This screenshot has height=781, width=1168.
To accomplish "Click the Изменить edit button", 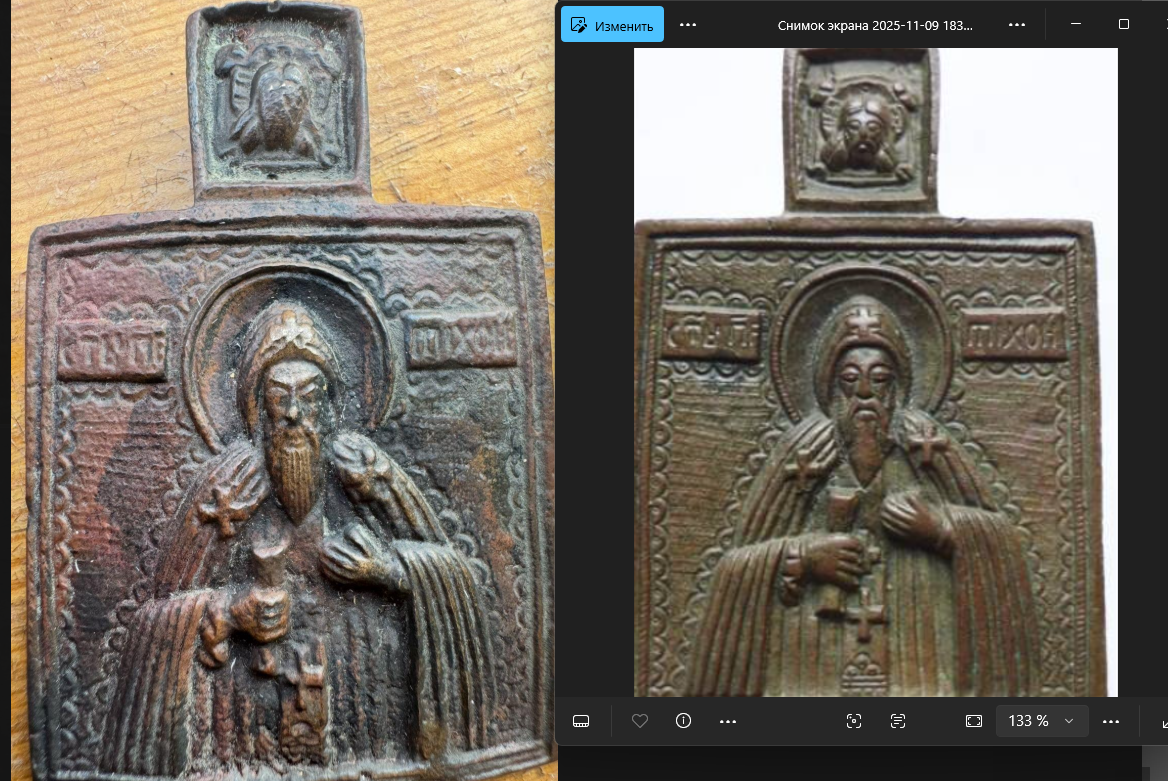I will coord(612,25).
